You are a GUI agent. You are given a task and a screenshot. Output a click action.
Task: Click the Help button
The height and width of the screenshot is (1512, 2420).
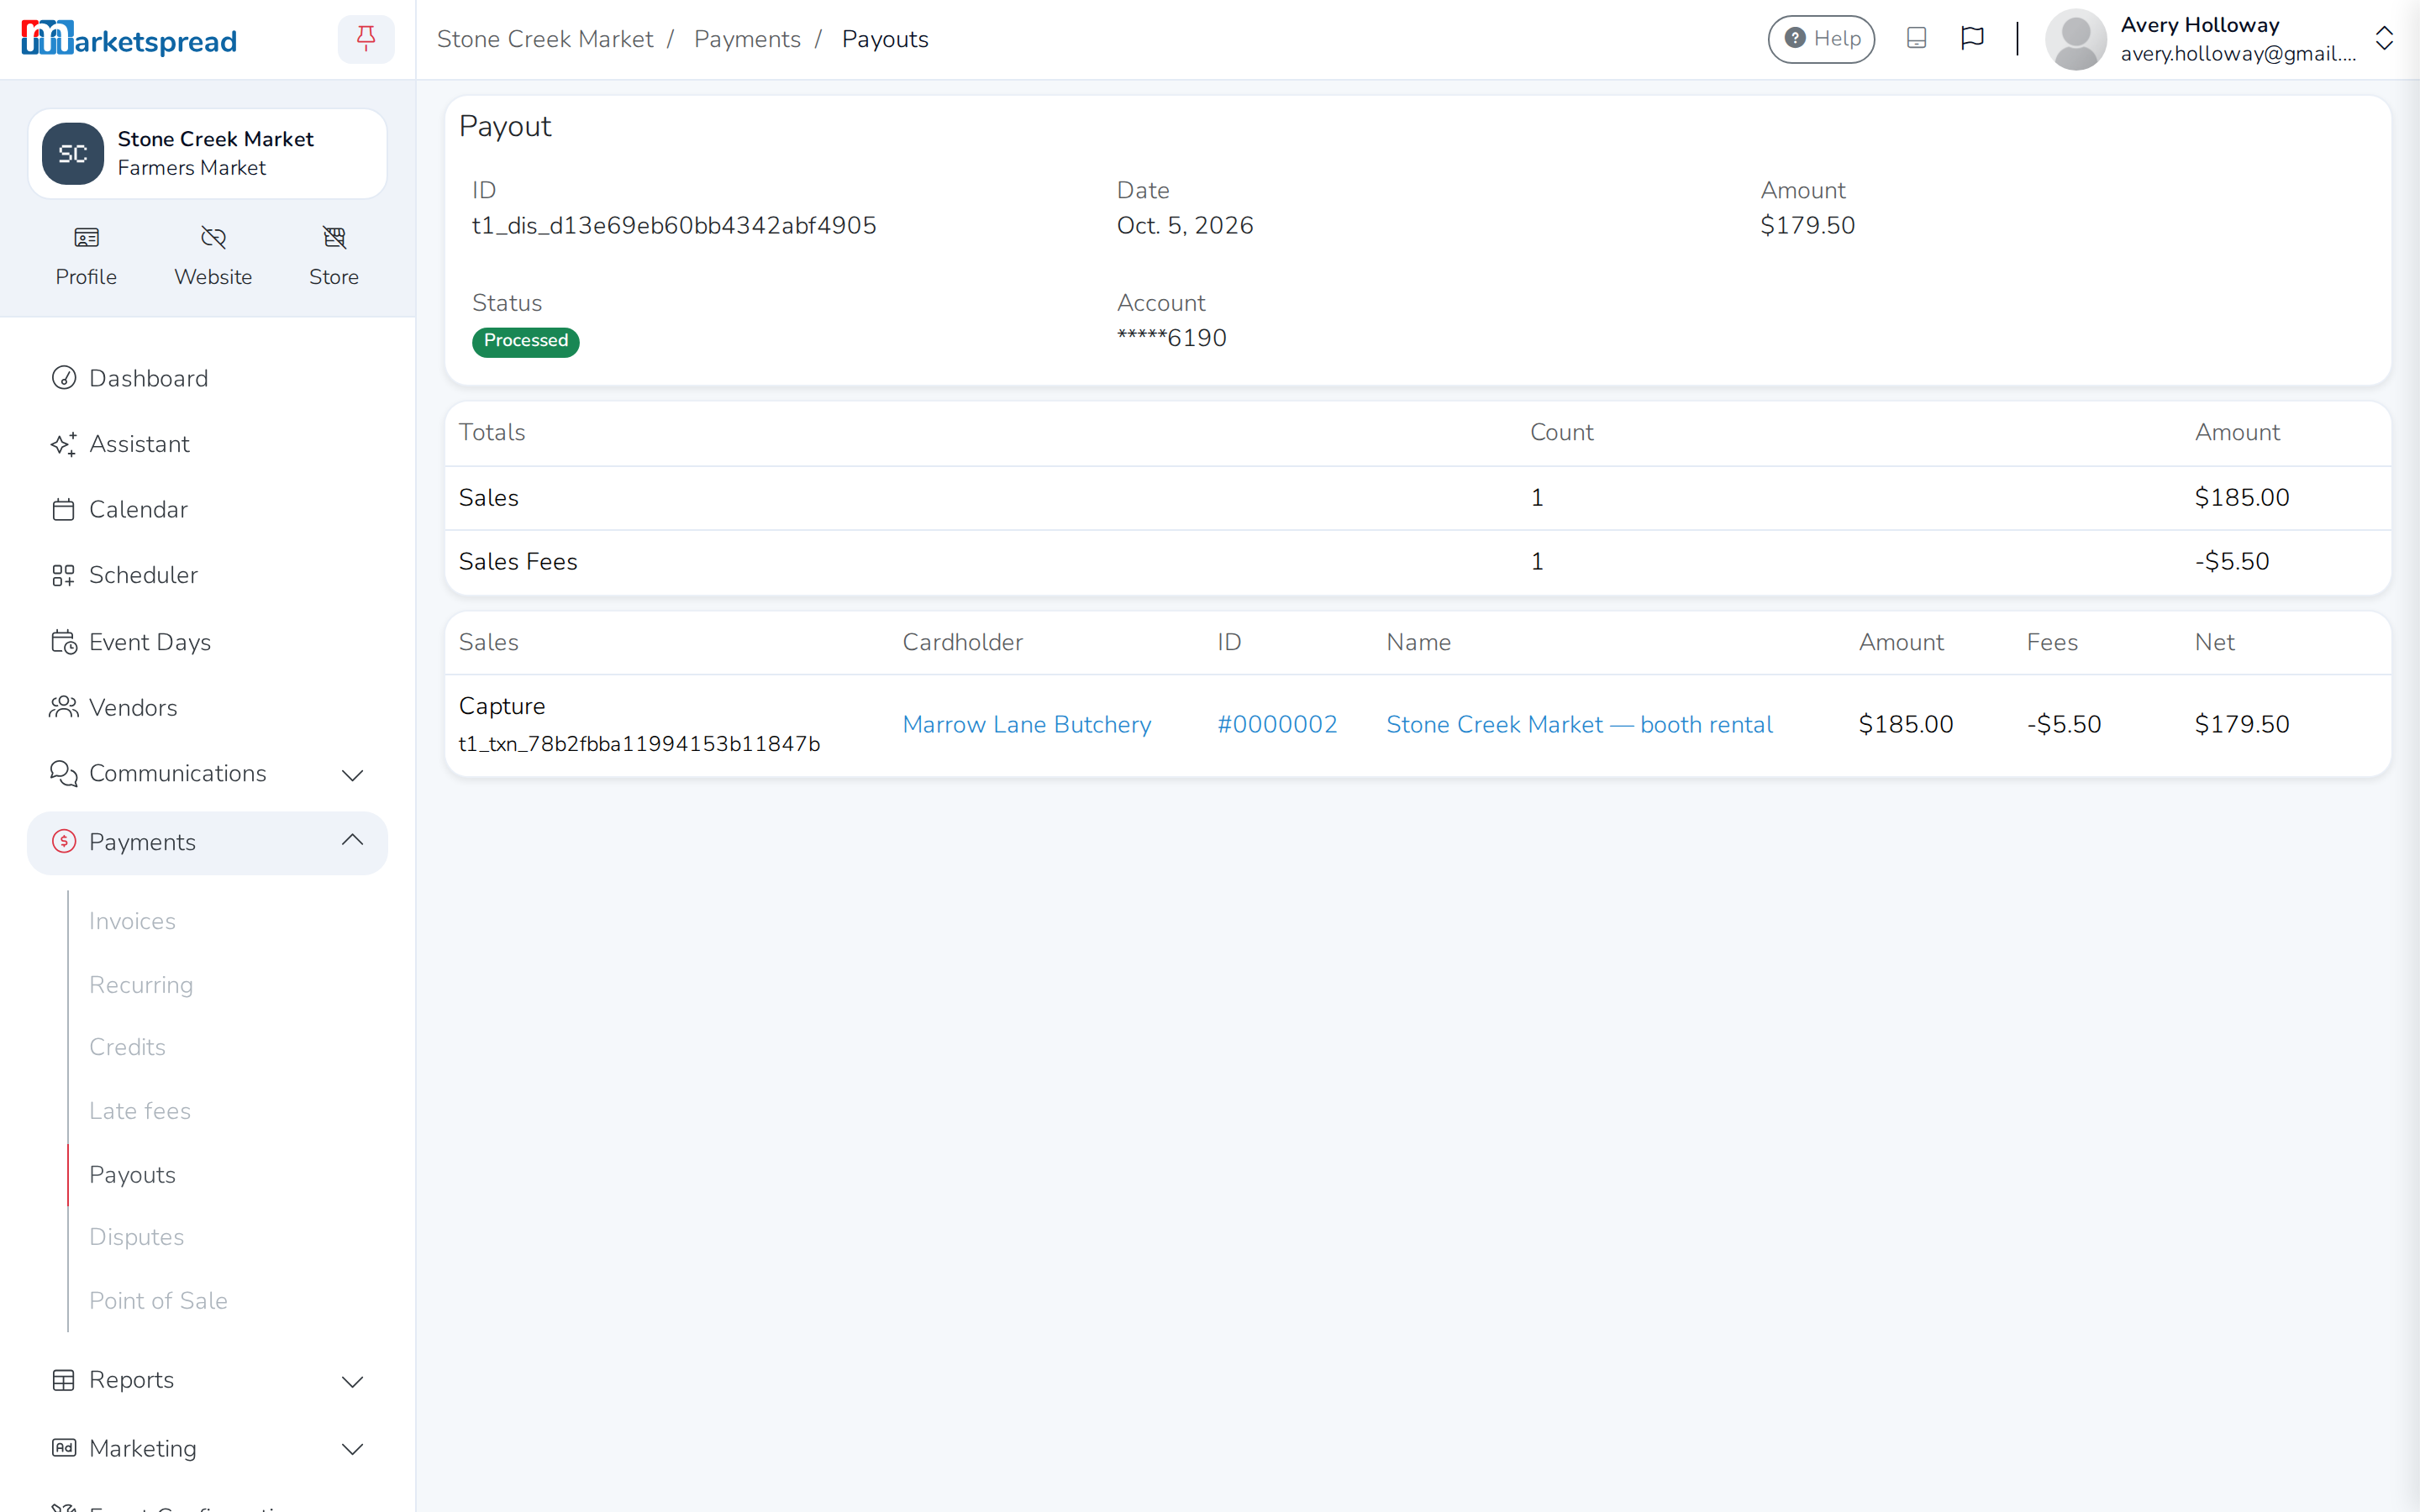tap(1821, 39)
